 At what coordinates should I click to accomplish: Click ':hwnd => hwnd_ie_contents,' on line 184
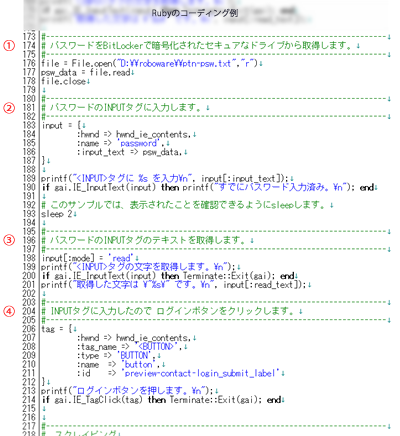(136, 134)
